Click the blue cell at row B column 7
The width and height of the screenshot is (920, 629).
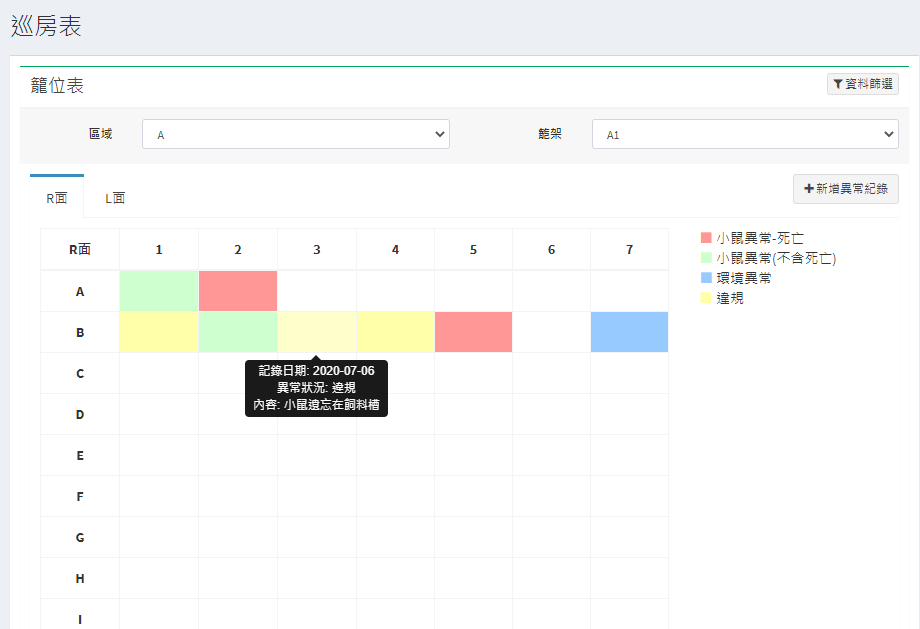pyautogui.click(x=629, y=332)
